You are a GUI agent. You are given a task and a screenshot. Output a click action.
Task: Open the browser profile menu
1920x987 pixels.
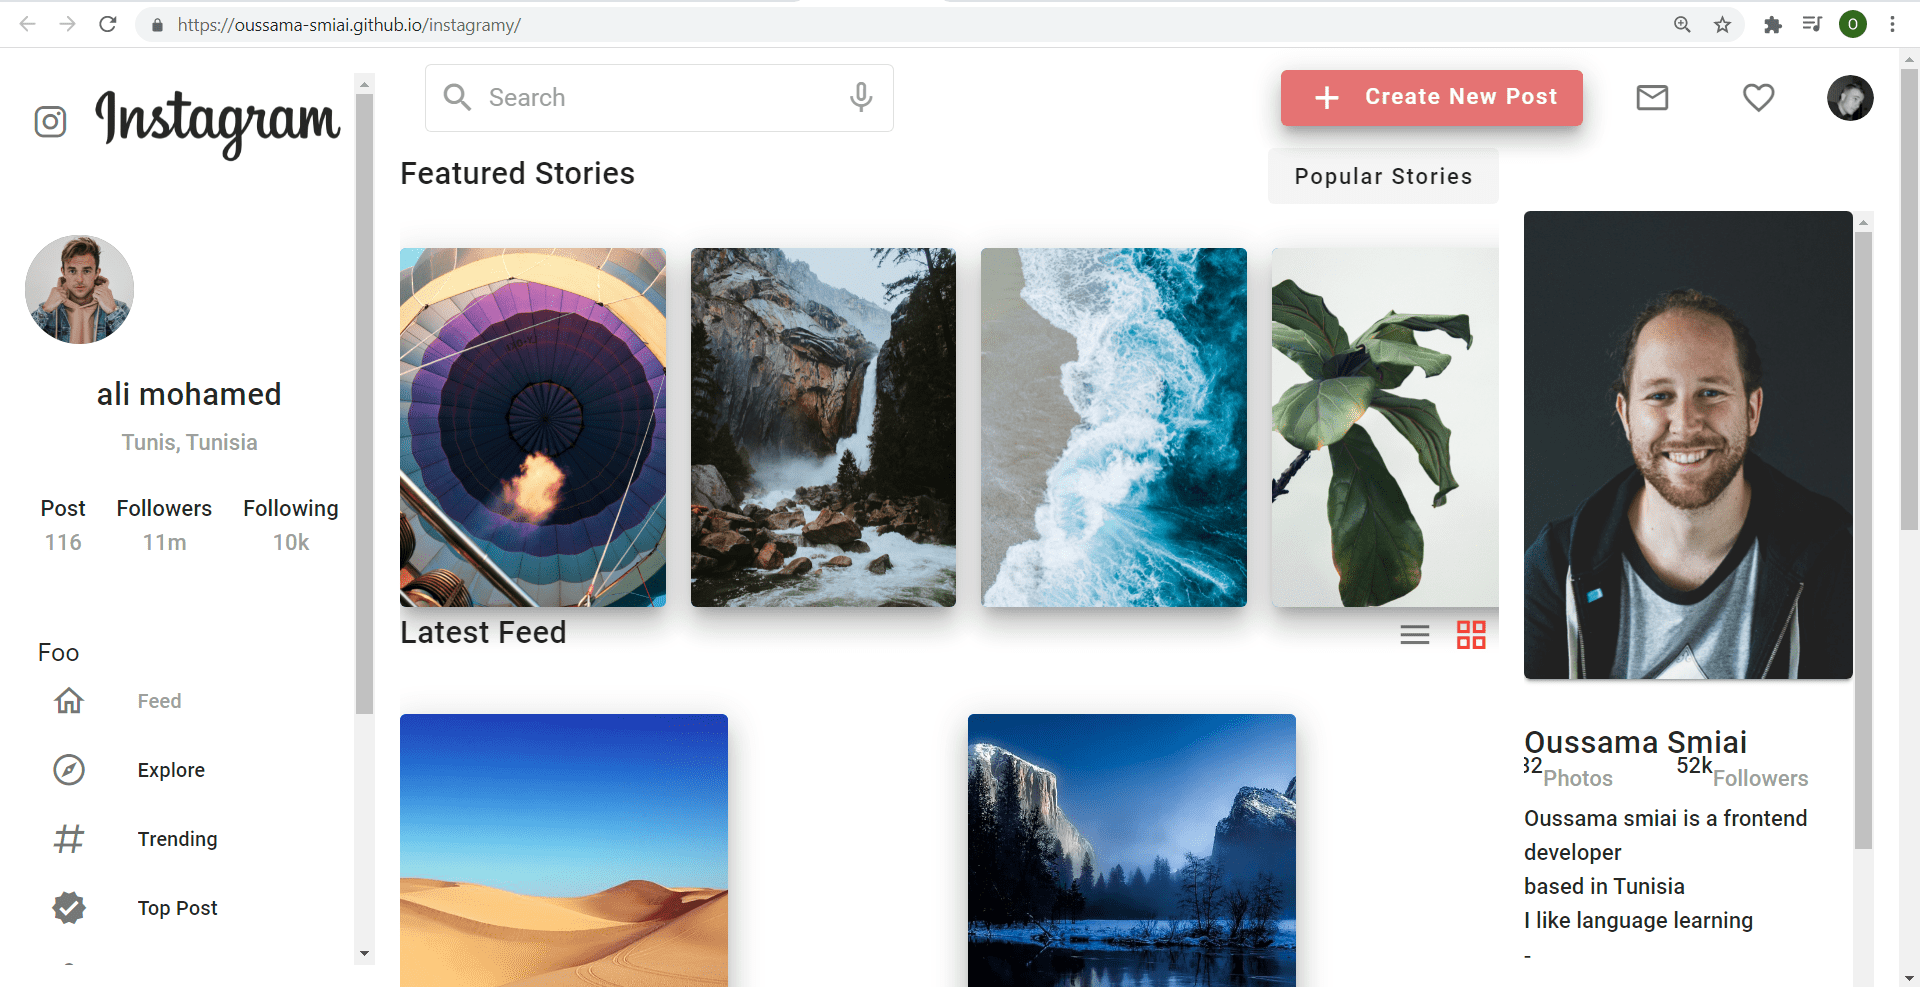coord(1853,24)
